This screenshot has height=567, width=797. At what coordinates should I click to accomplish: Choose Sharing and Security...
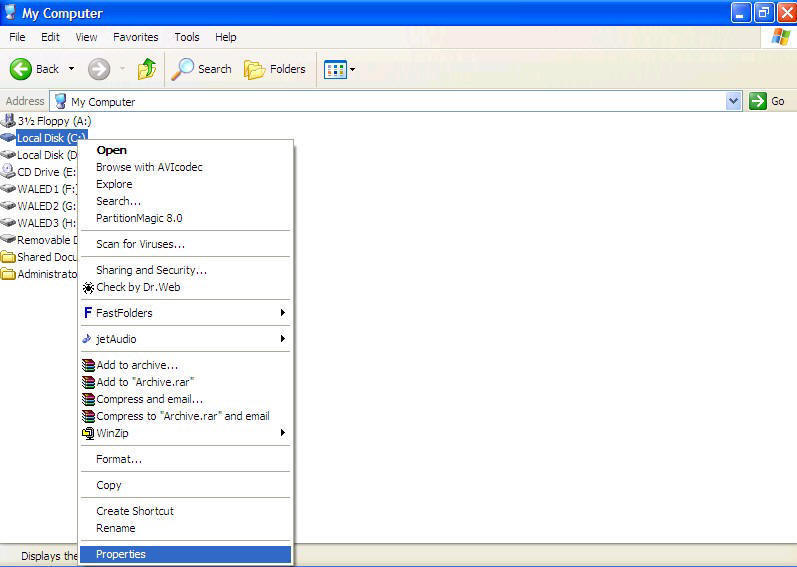pyautogui.click(x=186, y=270)
